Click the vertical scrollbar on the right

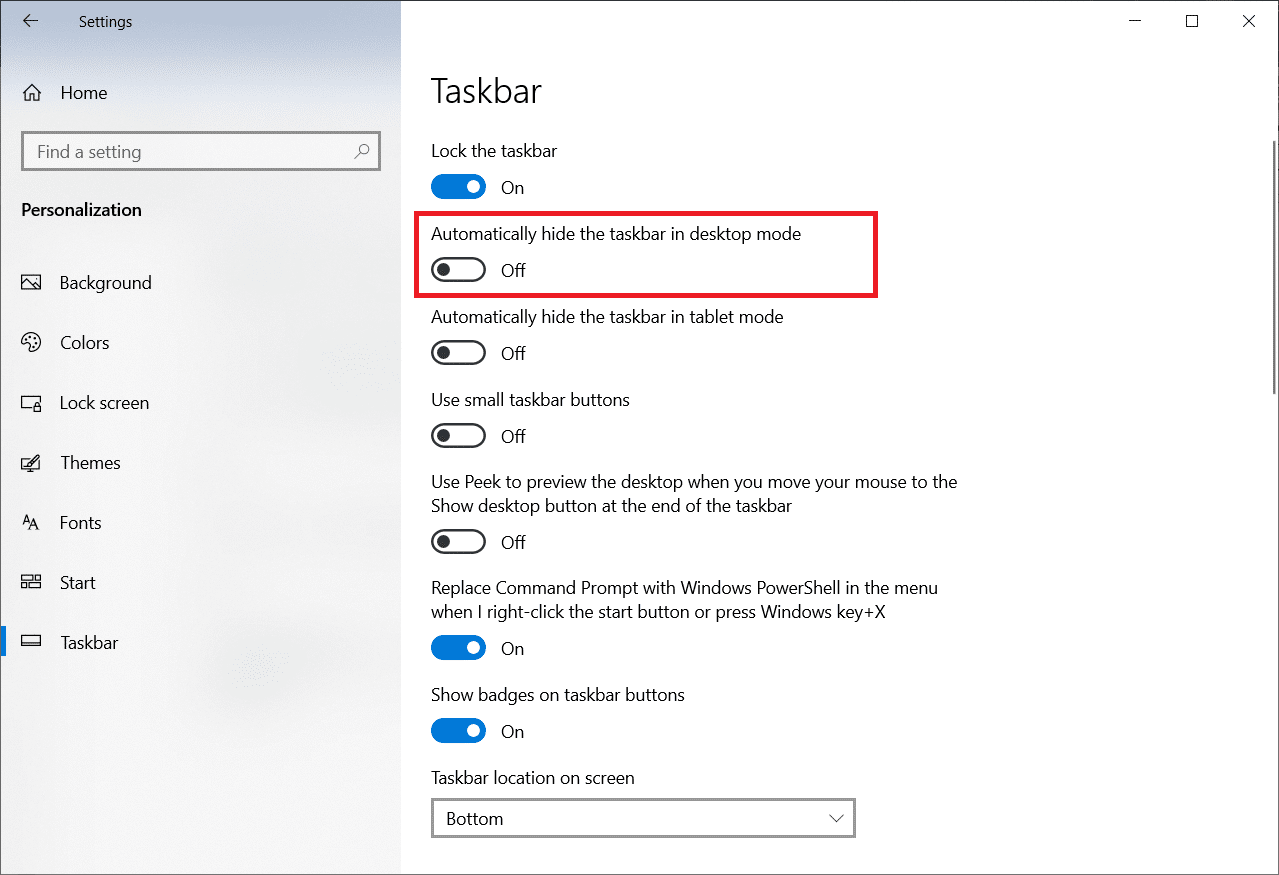pyautogui.click(x=1273, y=270)
